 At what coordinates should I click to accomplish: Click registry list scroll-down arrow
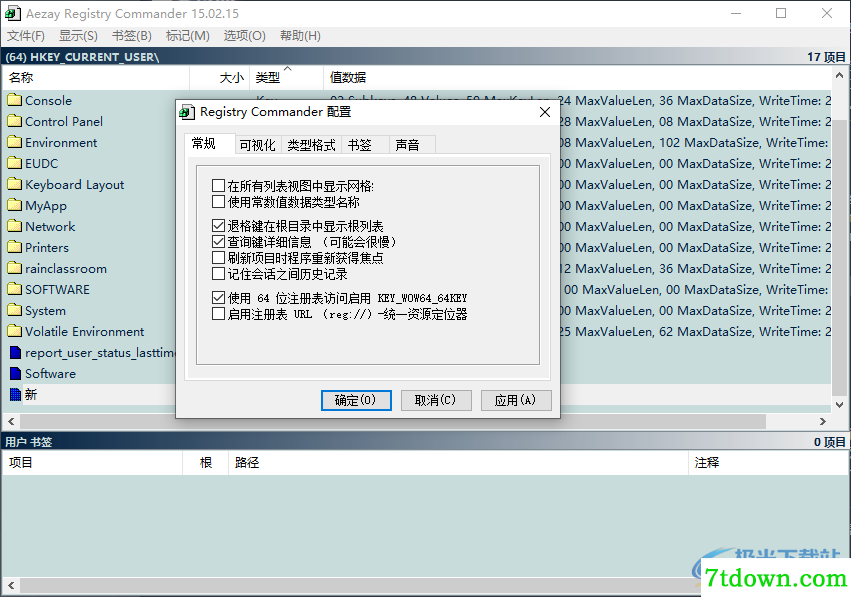(839, 405)
